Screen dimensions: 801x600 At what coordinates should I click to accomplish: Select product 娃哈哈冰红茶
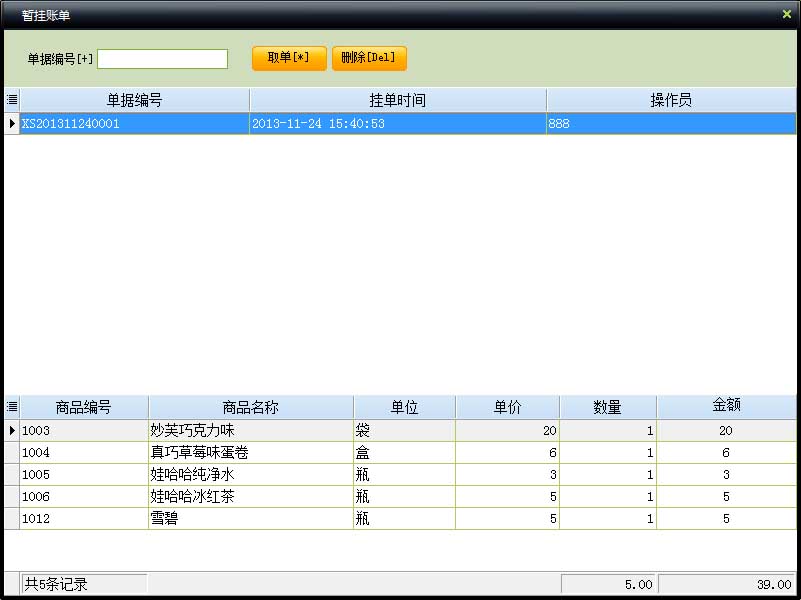point(250,496)
